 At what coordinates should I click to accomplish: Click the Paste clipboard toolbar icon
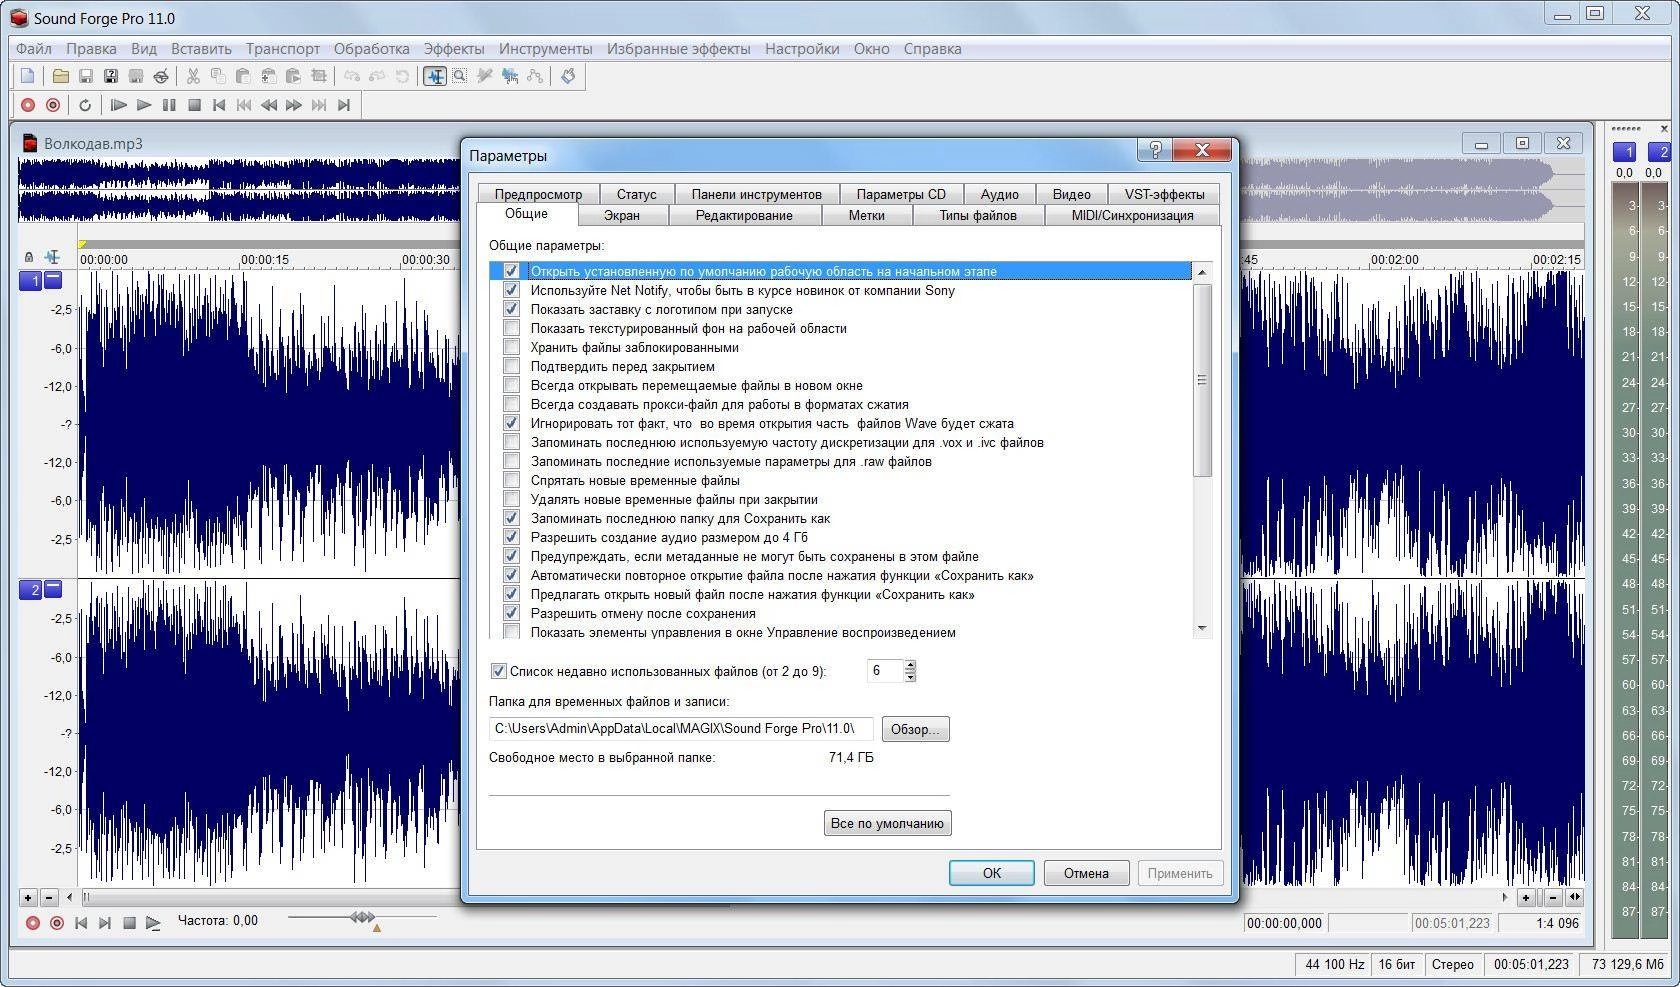pyautogui.click(x=243, y=76)
